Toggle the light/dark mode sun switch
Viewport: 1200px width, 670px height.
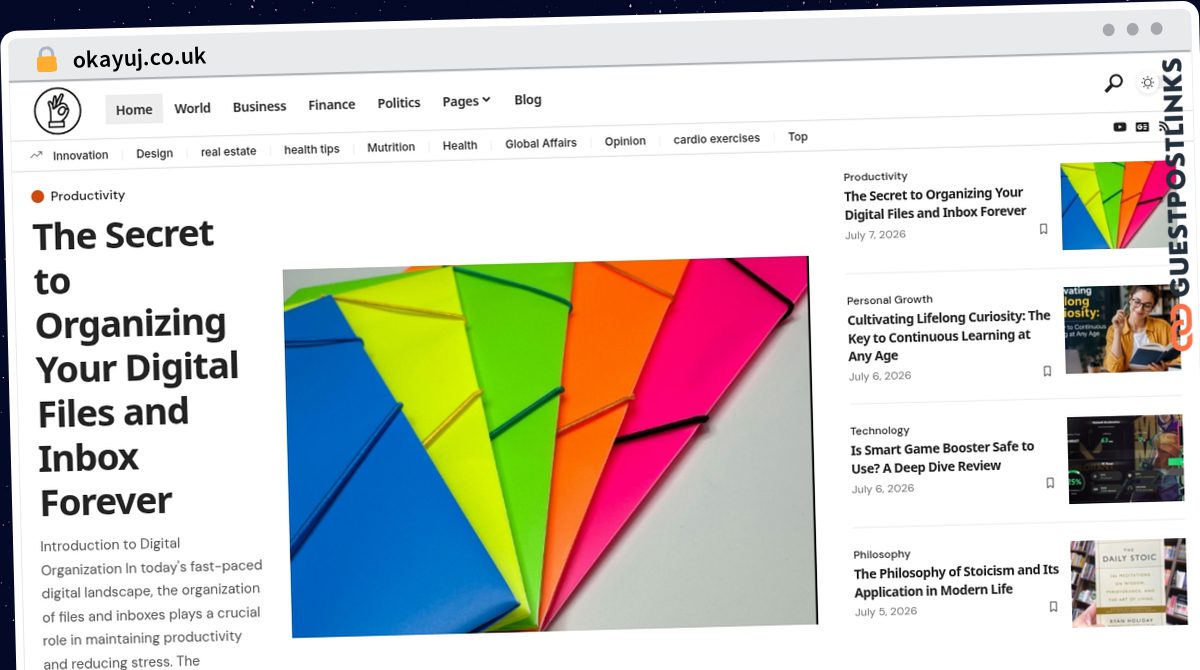pos(1147,83)
